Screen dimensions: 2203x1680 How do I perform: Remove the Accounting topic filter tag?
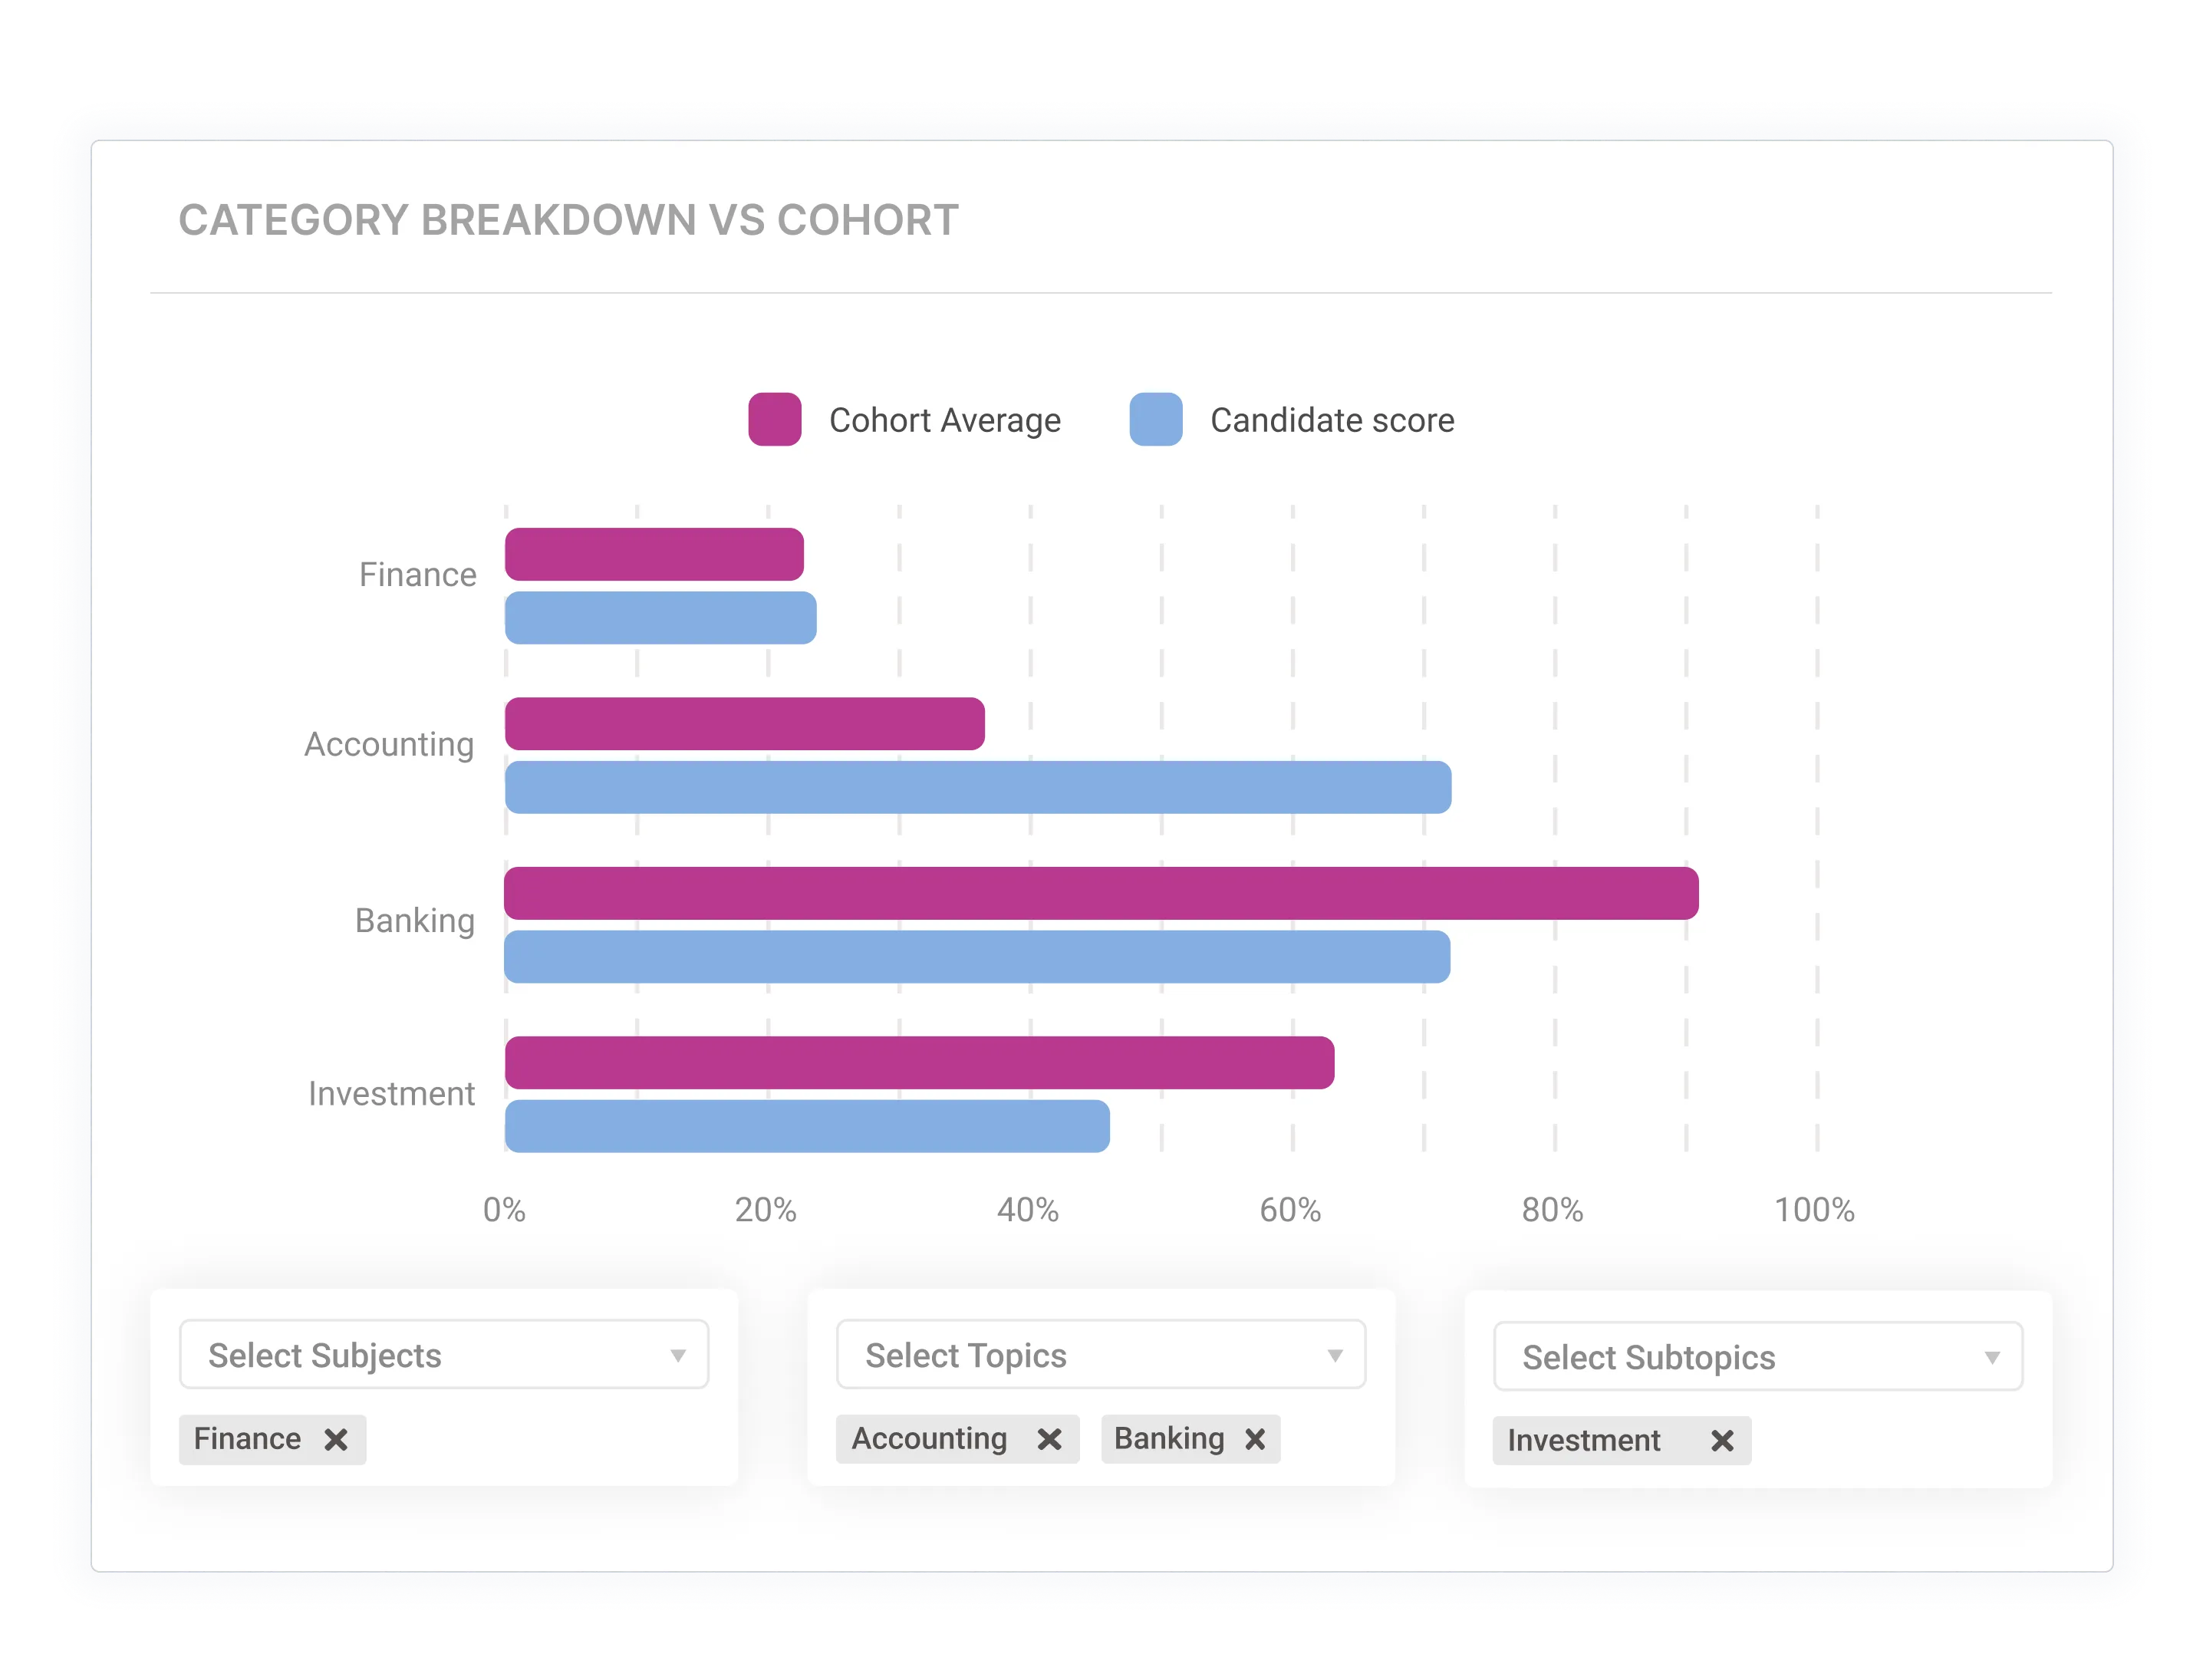pos(1049,1440)
